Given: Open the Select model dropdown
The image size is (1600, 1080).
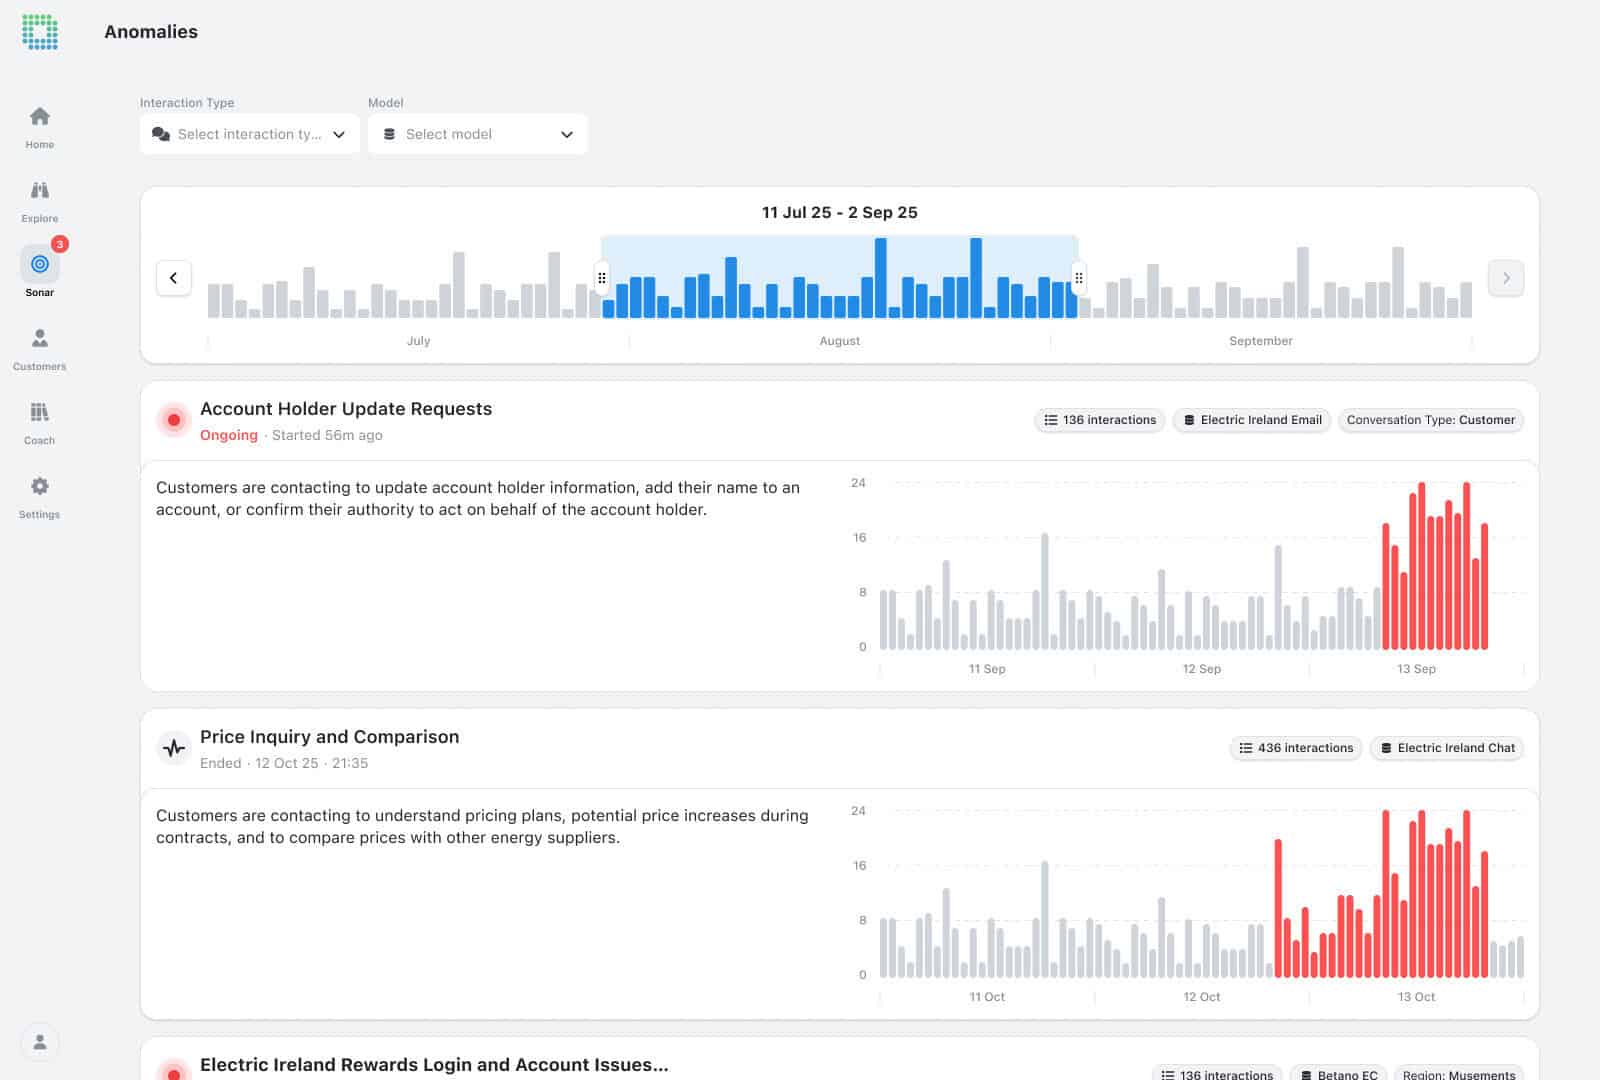Looking at the screenshot, I should [477, 134].
